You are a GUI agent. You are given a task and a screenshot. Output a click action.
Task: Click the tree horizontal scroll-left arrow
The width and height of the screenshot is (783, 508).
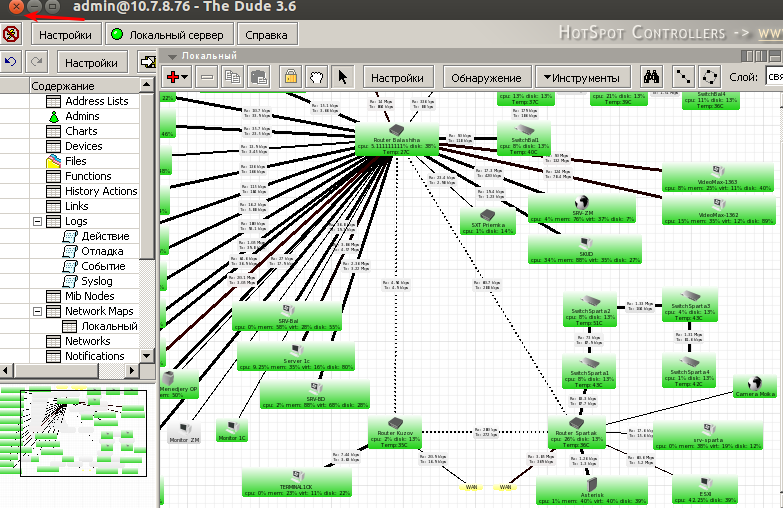(6, 371)
